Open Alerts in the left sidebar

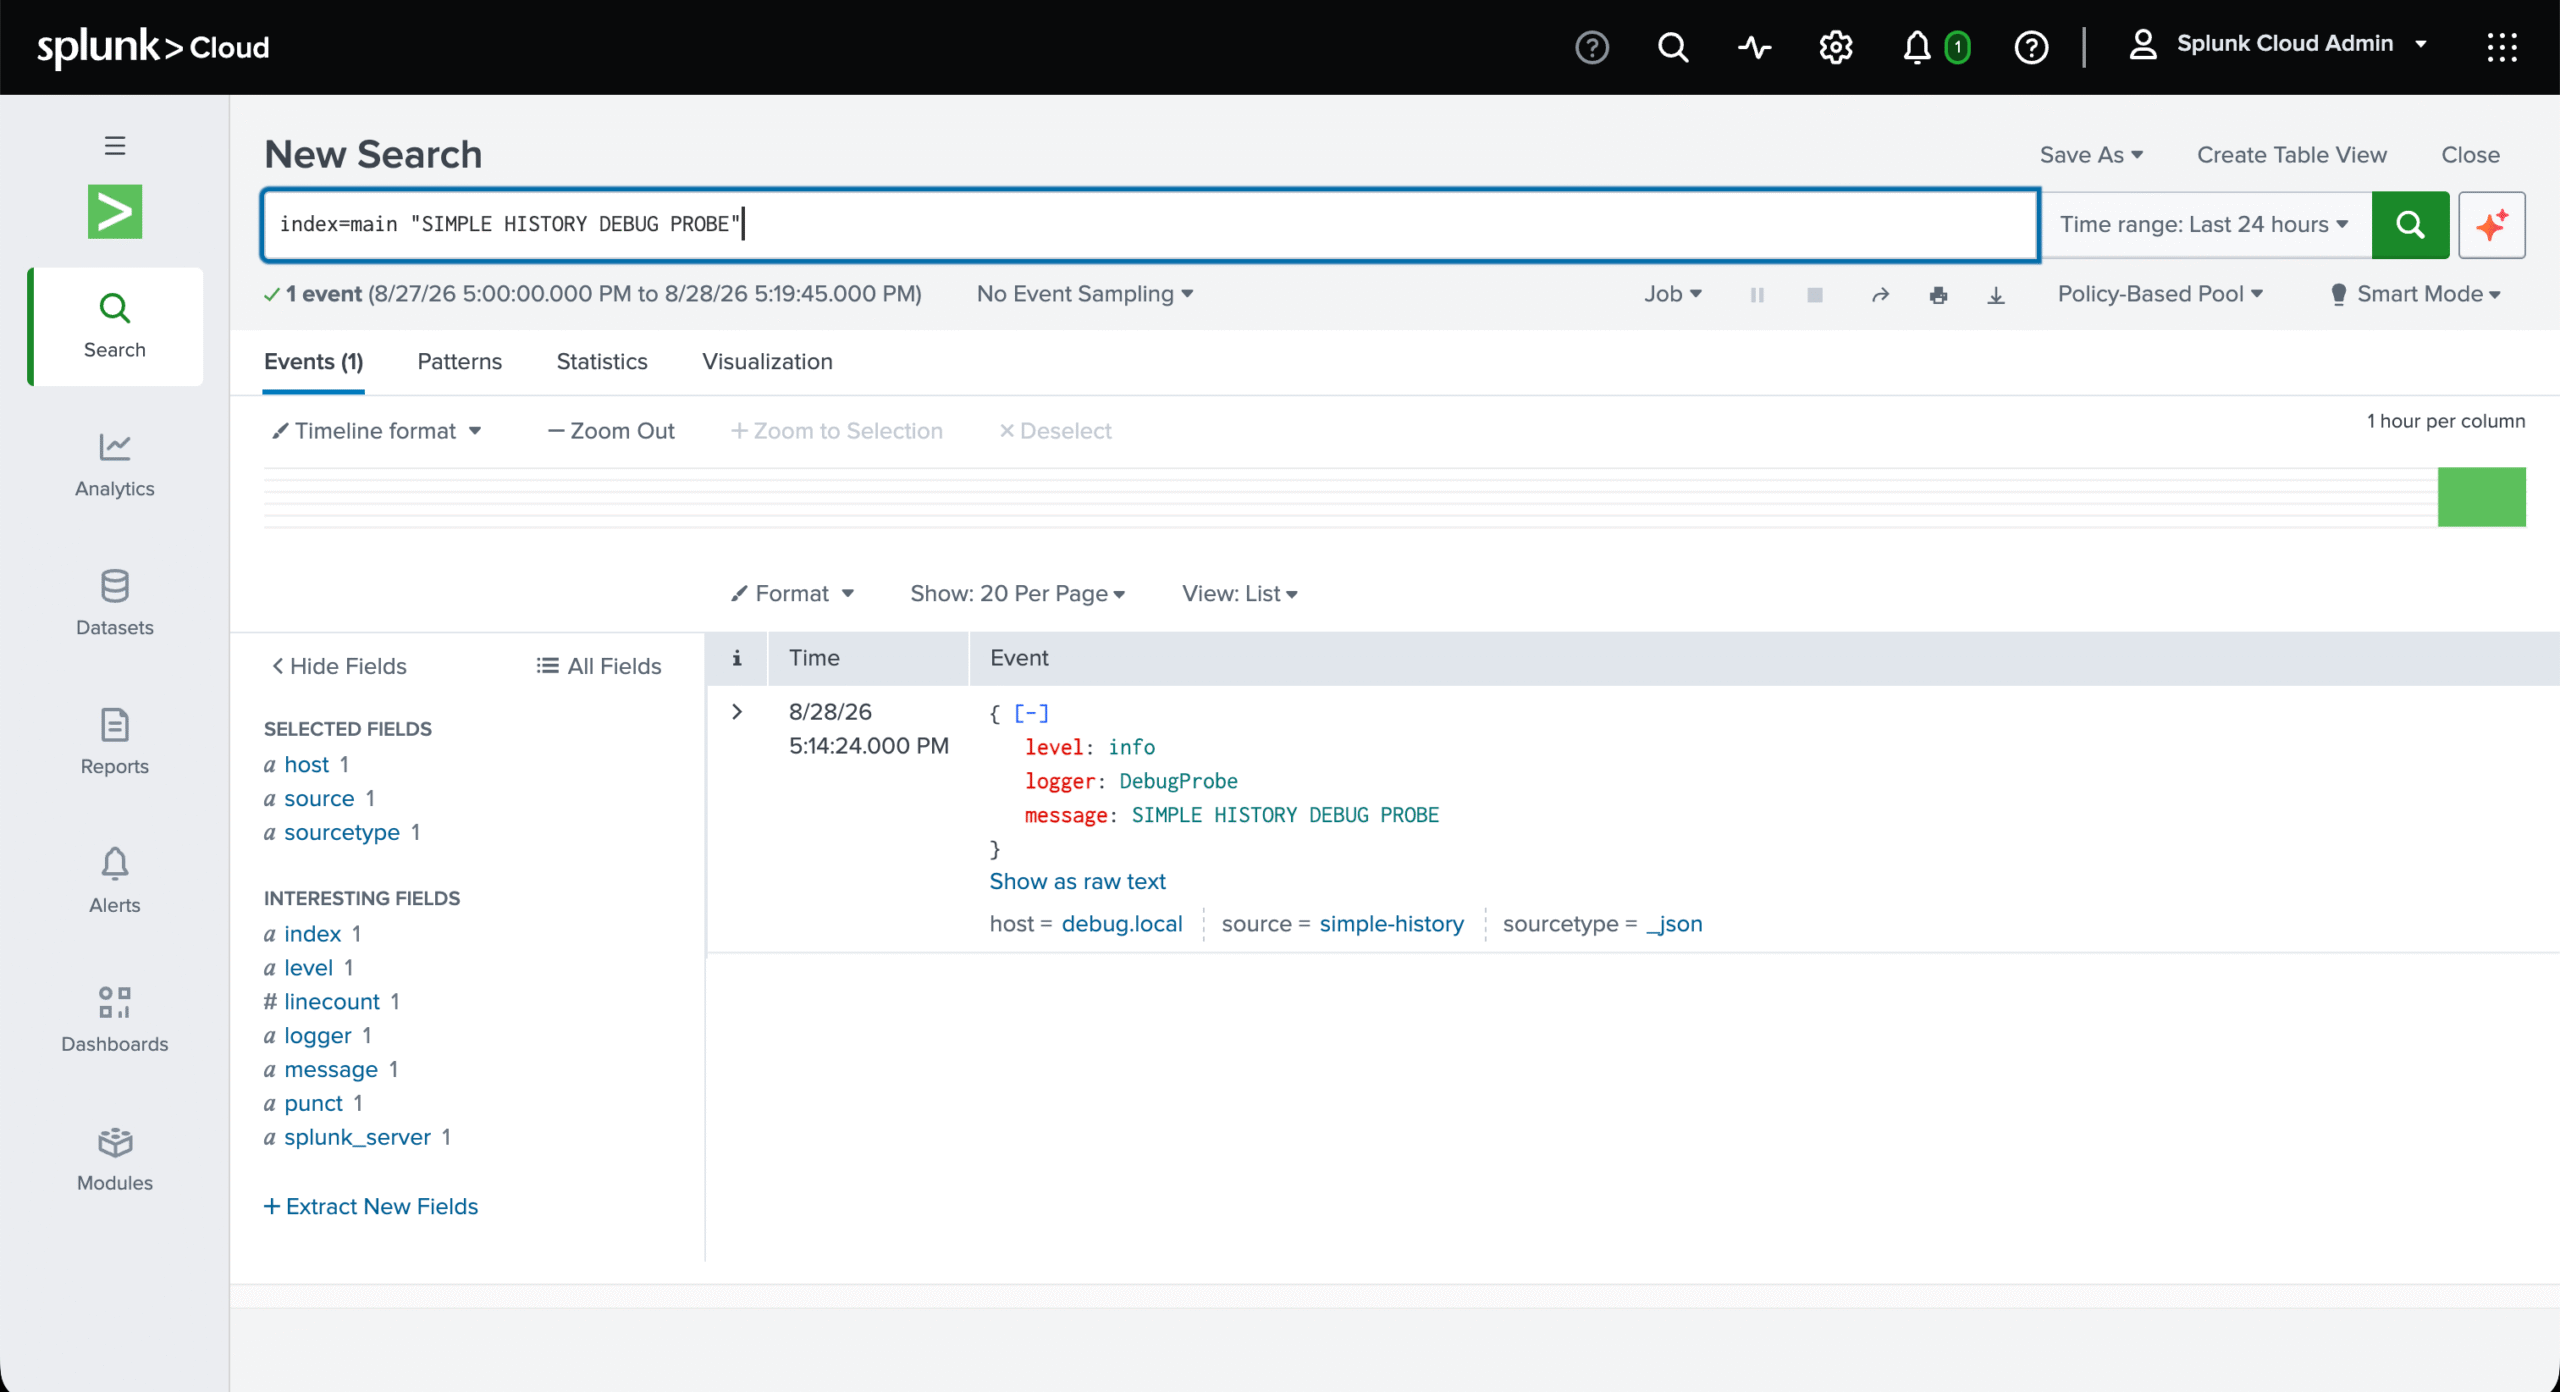click(x=115, y=882)
